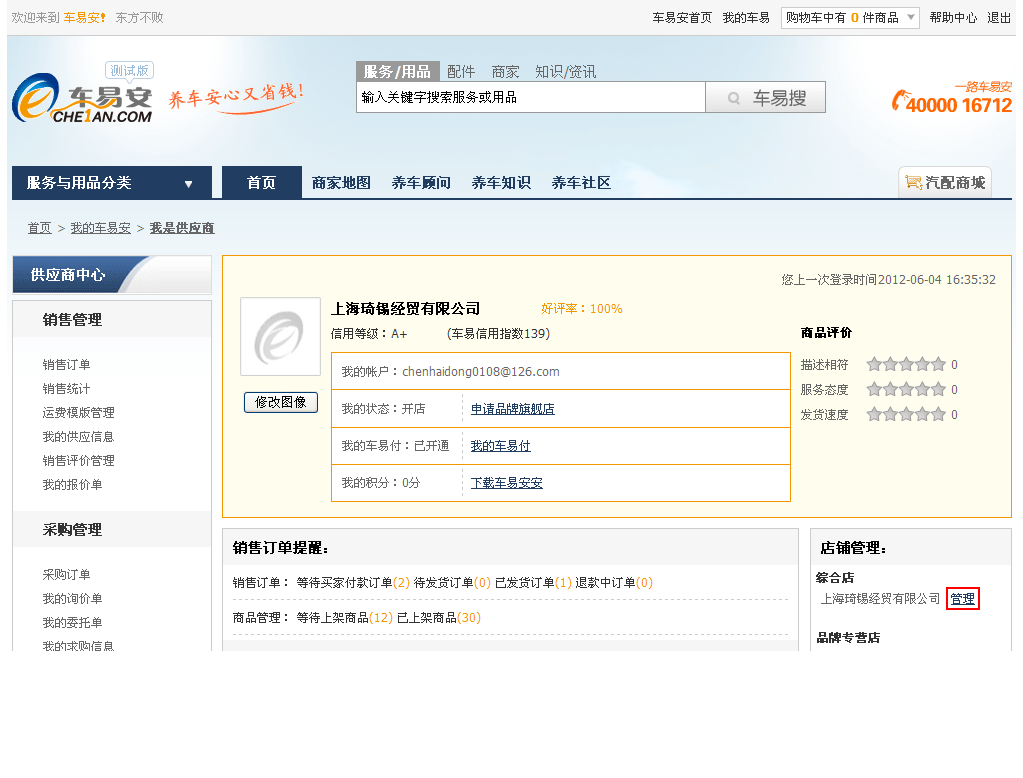Click 退出 to log out
Viewport: 1023px width, 778px height.
tap(999, 18)
